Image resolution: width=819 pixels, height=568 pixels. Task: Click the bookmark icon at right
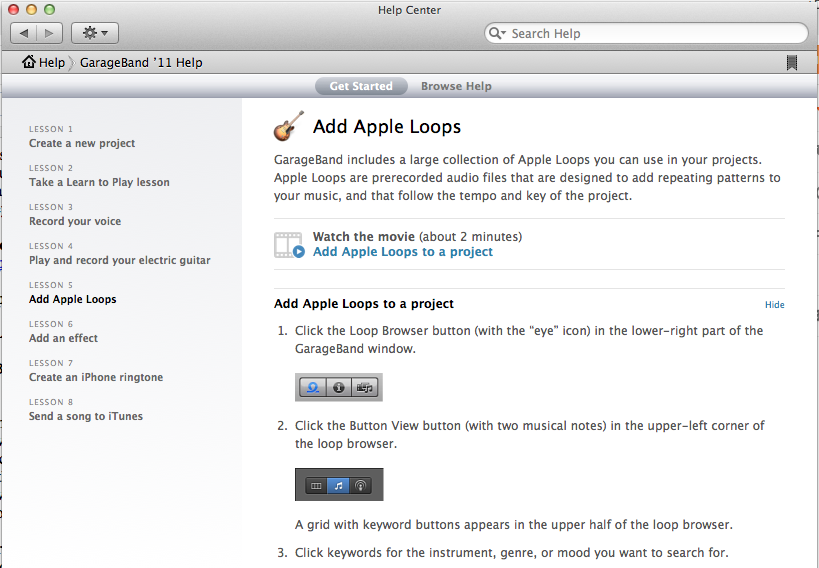pos(792,63)
